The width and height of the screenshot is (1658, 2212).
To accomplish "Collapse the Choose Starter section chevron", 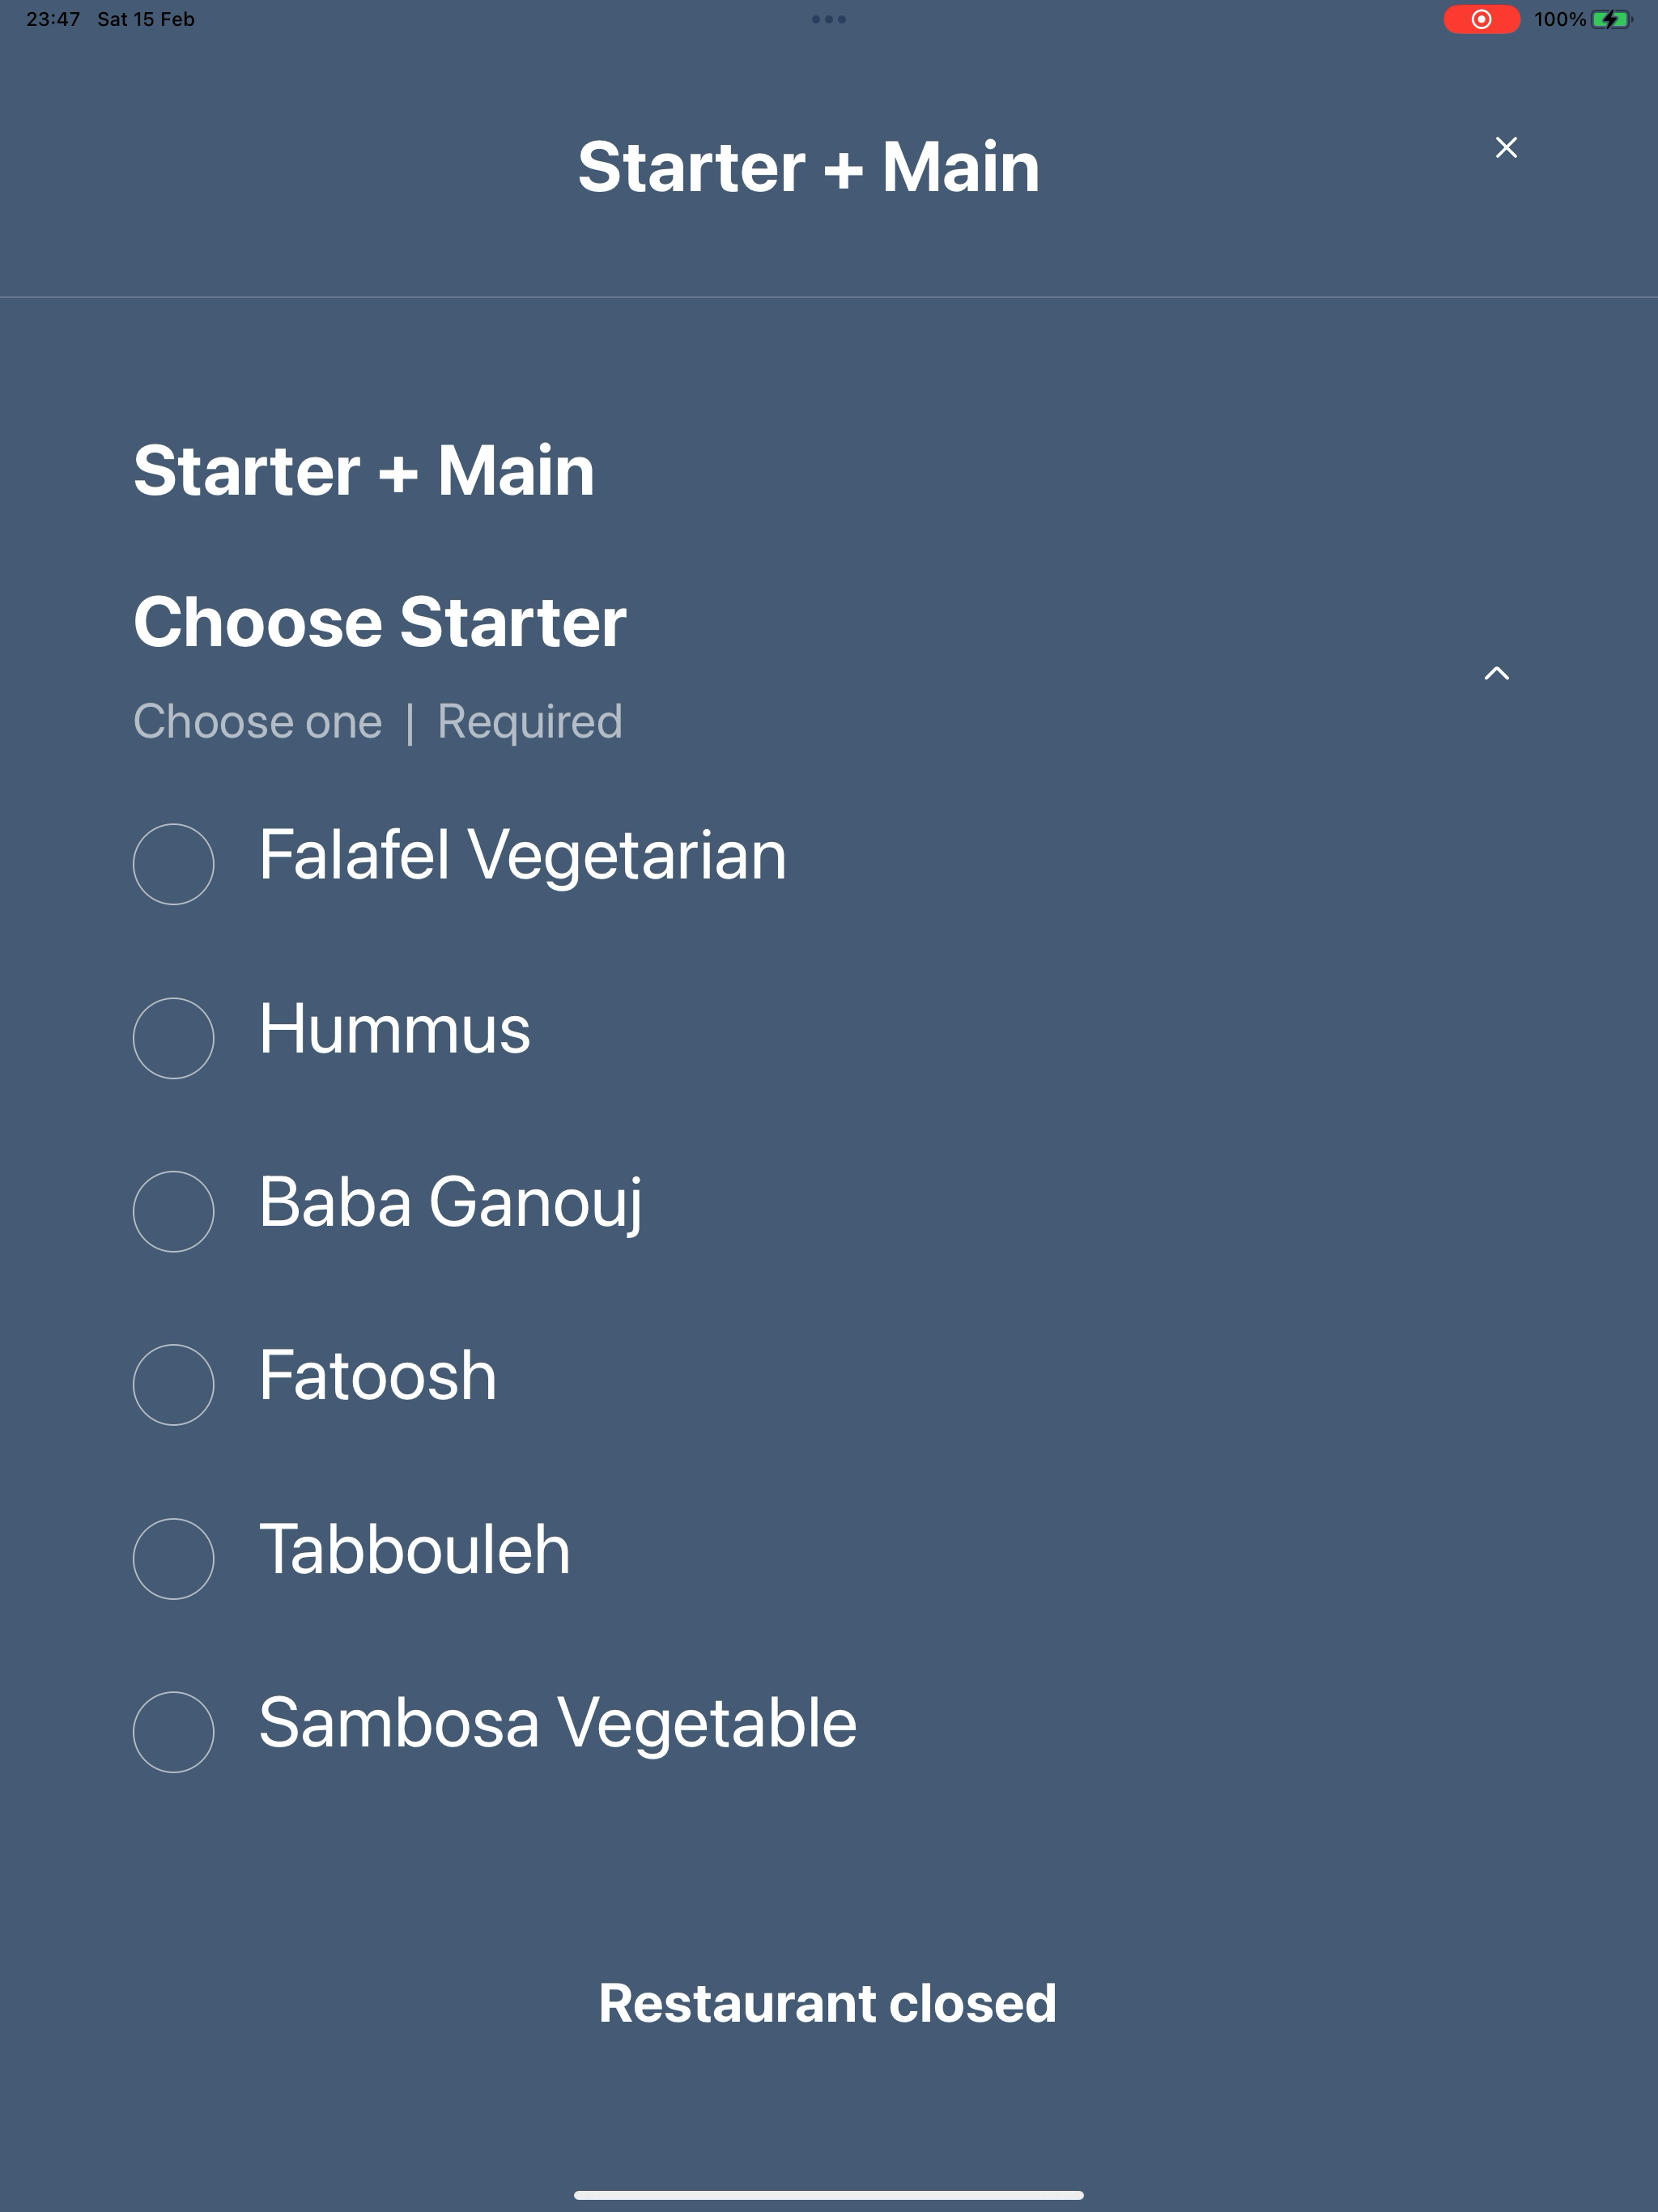I will coord(1496,674).
